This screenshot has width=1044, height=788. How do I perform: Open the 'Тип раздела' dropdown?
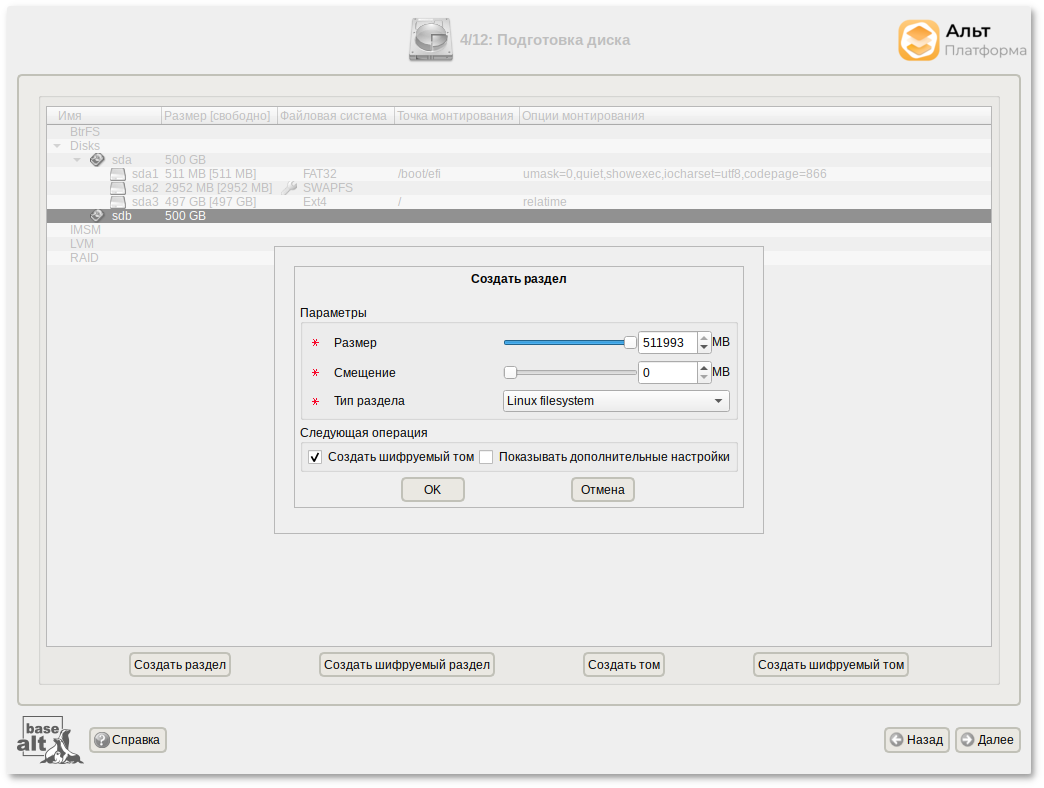(616, 401)
